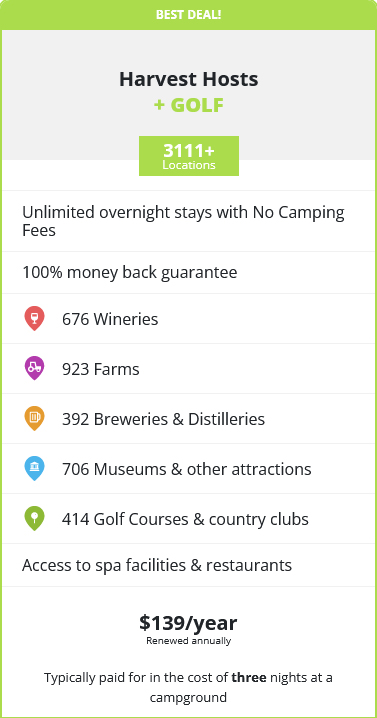
Task: Click the Renewed annually note
Action: (x=189, y=641)
